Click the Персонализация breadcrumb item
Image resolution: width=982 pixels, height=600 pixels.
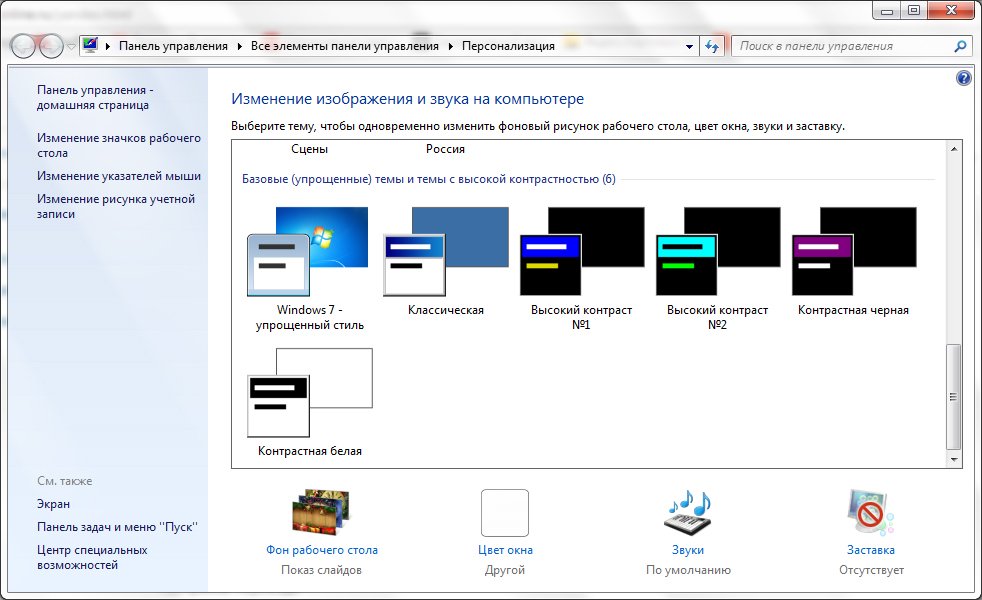click(x=508, y=46)
